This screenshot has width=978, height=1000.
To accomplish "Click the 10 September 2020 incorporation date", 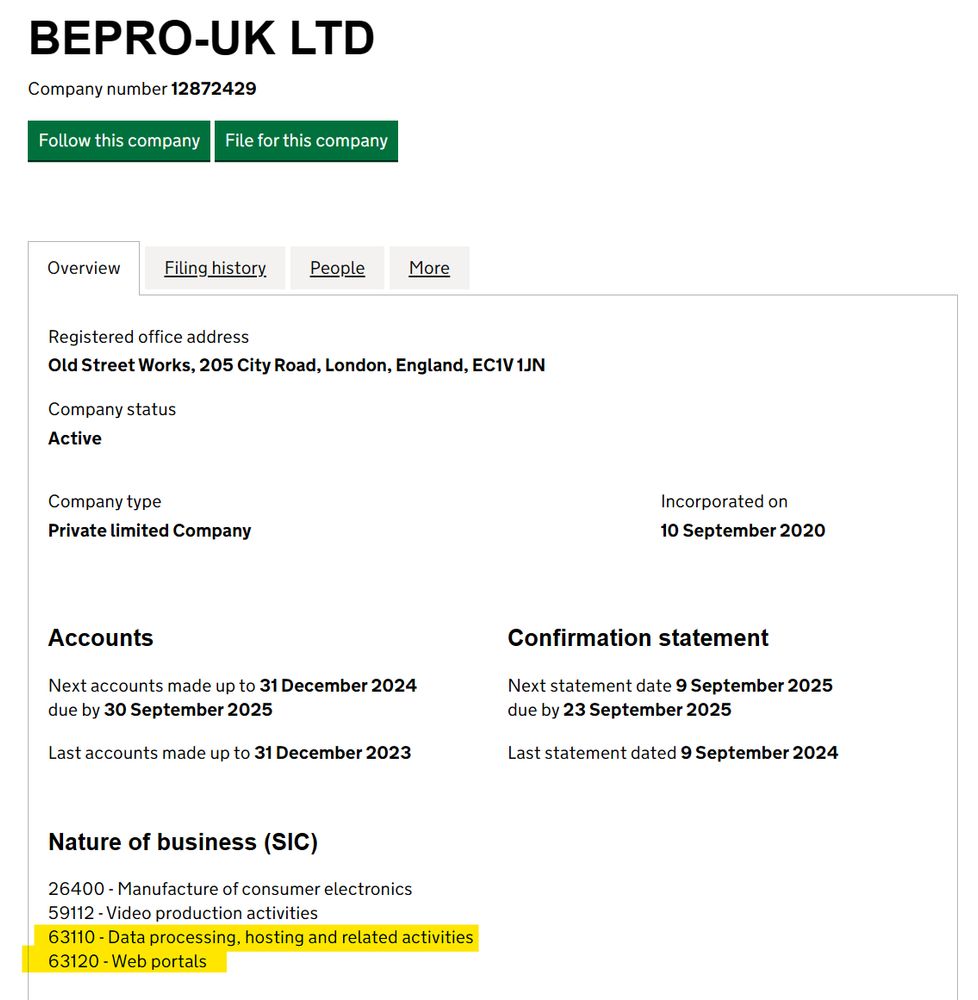I will 743,531.
